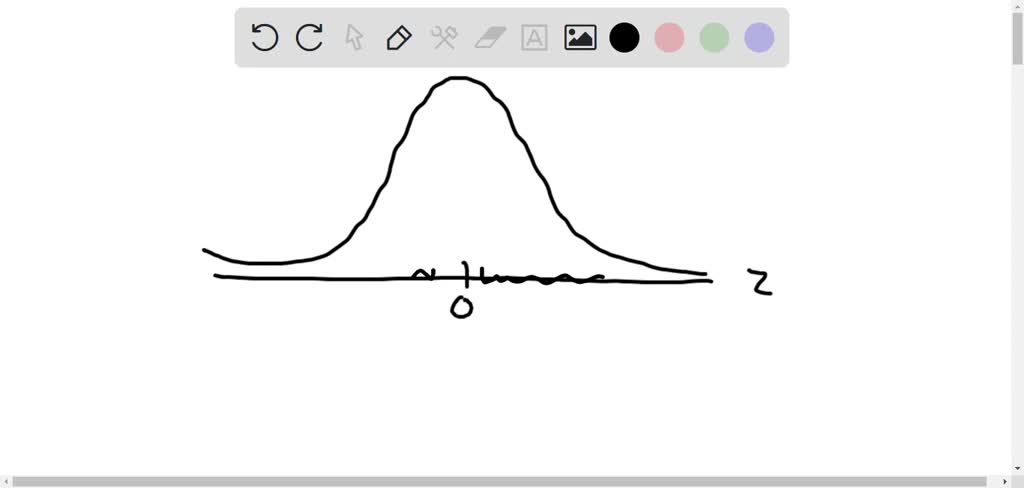The width and height of the screenshot is (1024, 488).
Task: Insert an image with the picture tool
Action: (x=580, y=38)
